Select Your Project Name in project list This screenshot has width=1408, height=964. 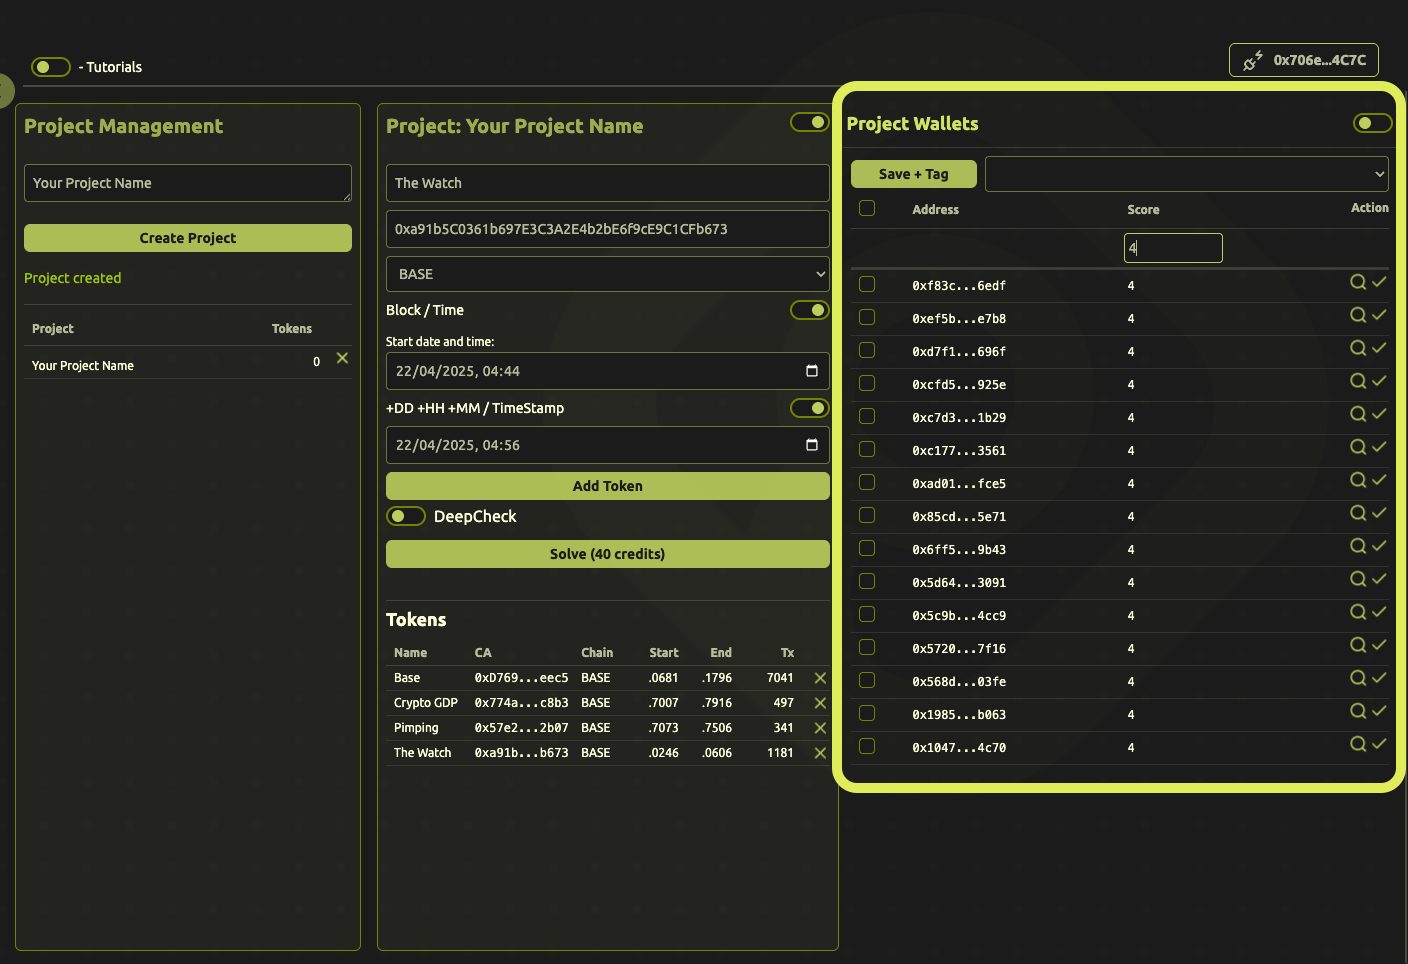[x=83, y=366]
